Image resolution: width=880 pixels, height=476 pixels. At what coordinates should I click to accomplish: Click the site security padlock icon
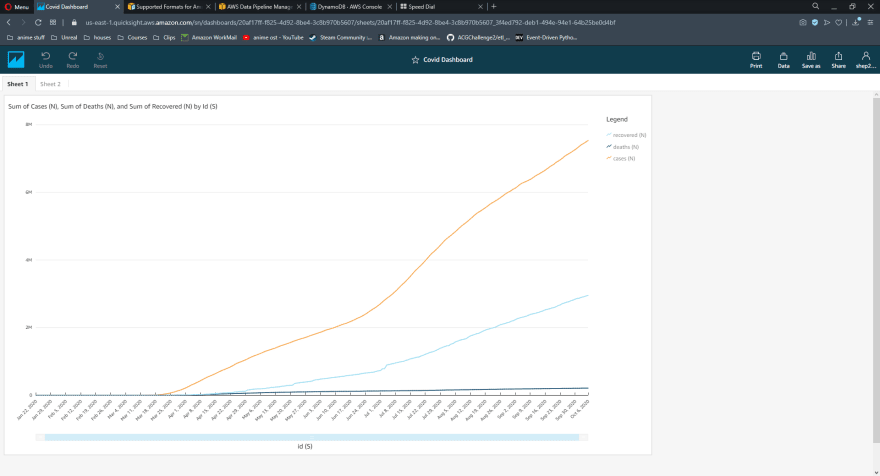(74, 22)
